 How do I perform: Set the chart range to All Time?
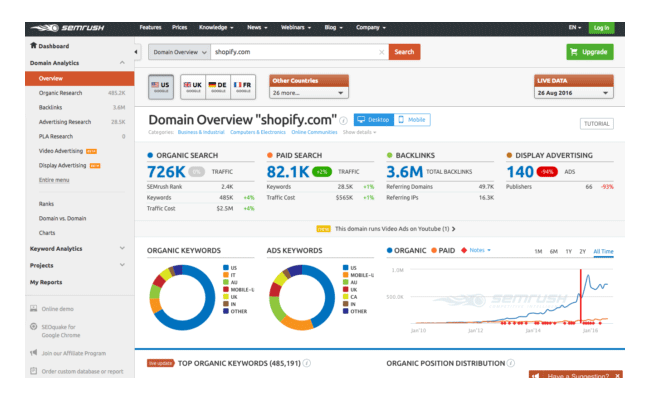pos(603,251)
